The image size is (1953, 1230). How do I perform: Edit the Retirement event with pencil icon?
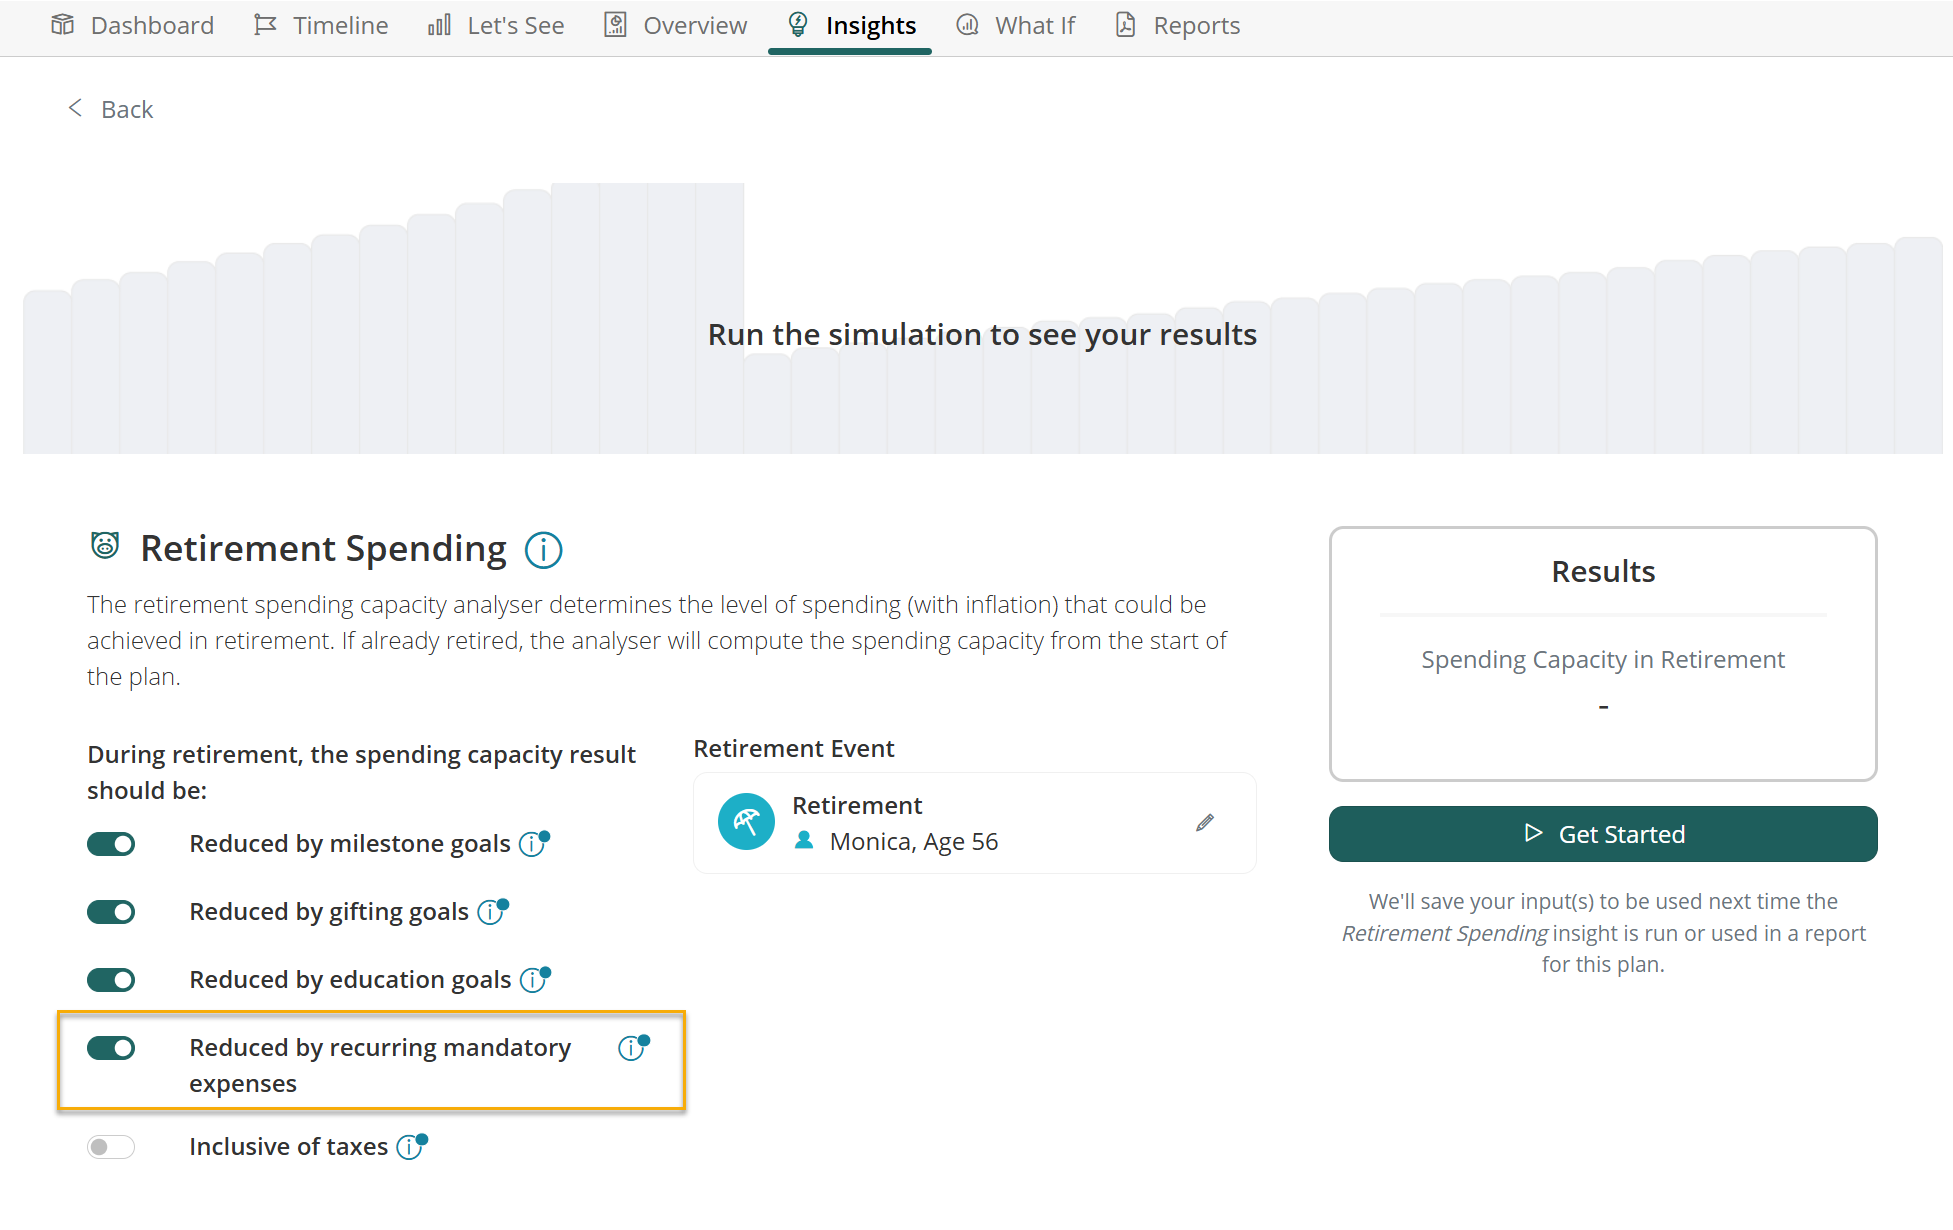1205,823
